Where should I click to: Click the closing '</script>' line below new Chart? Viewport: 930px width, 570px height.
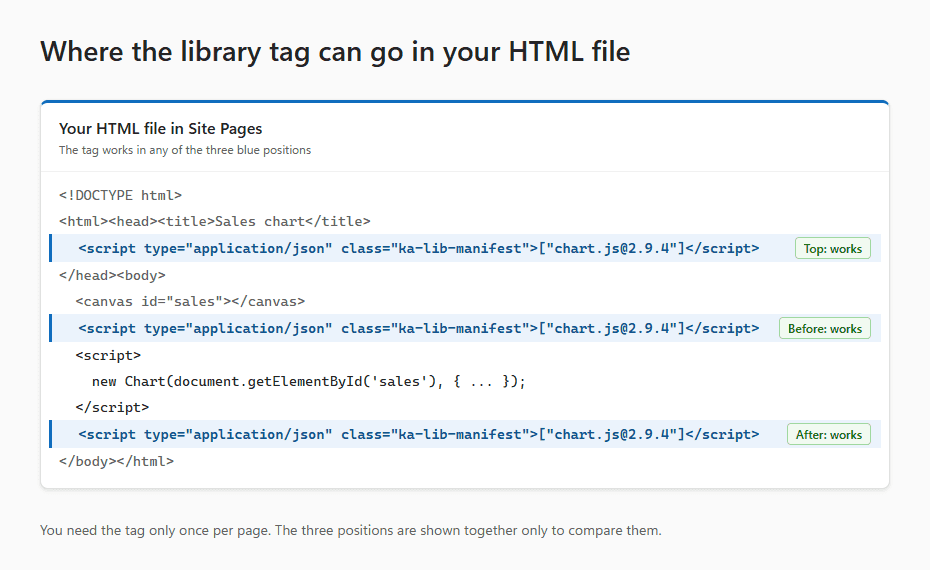tap(112, 407)
